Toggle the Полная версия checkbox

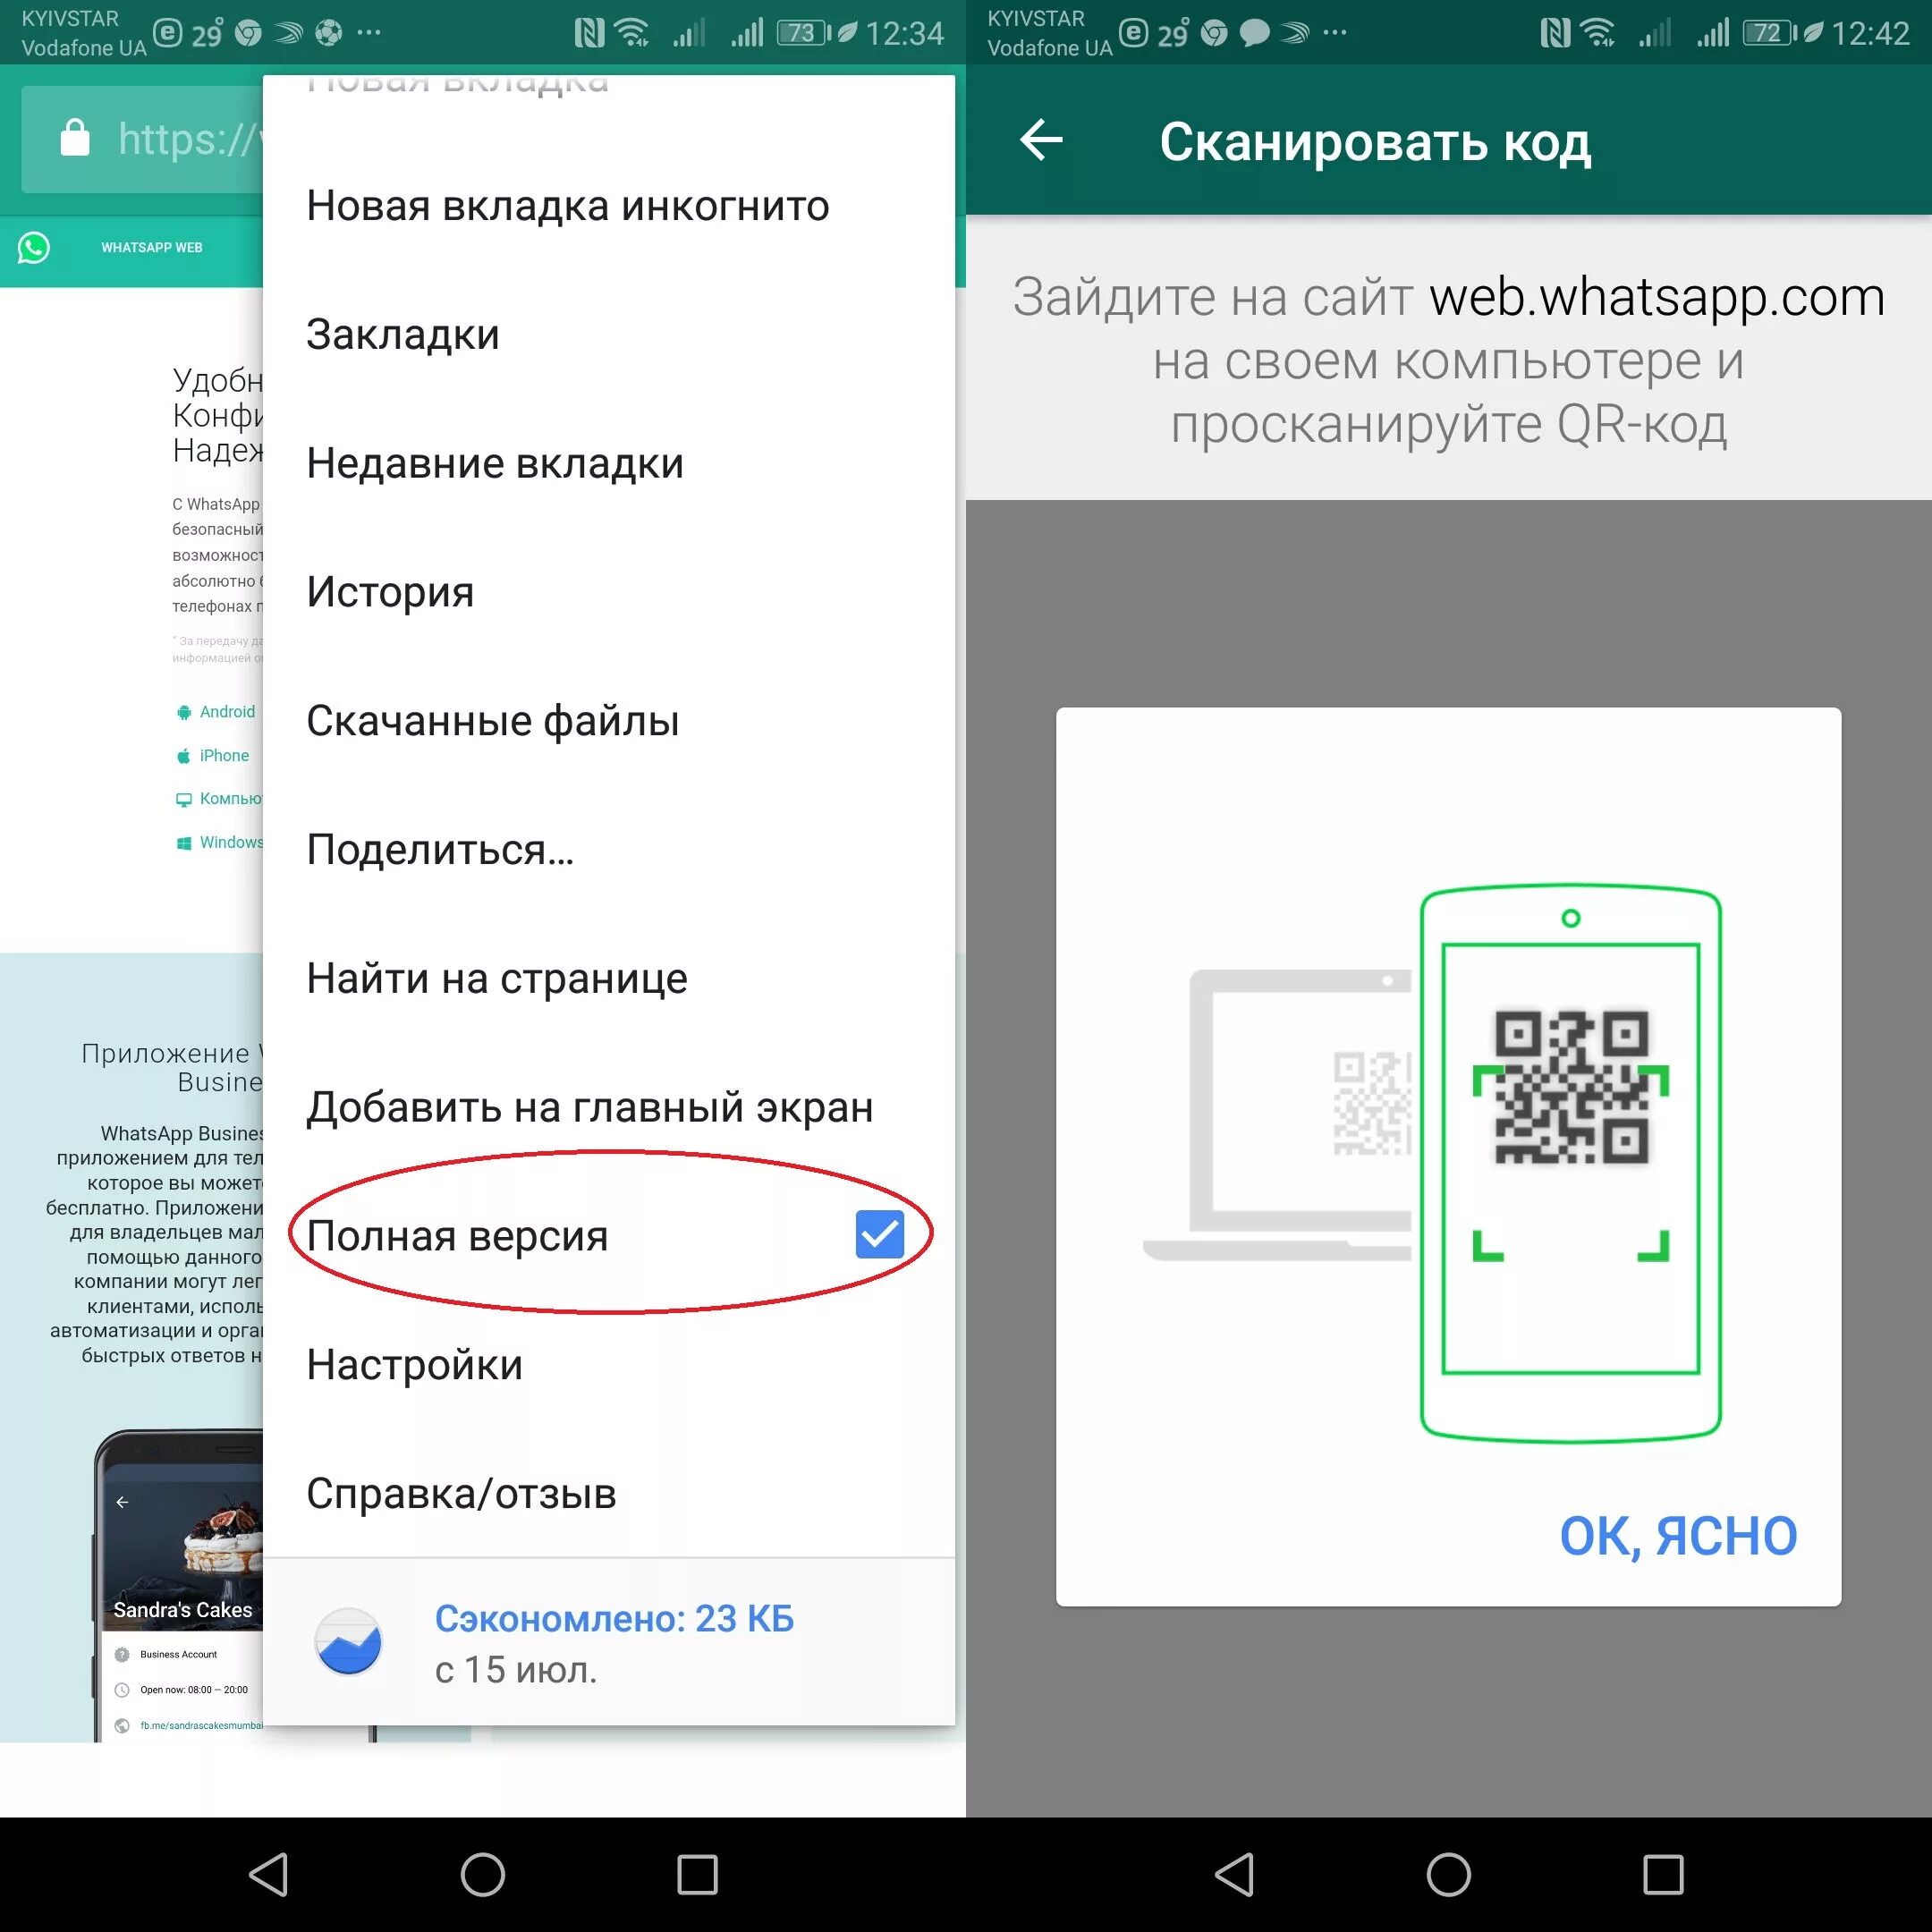pos(885,1235)
